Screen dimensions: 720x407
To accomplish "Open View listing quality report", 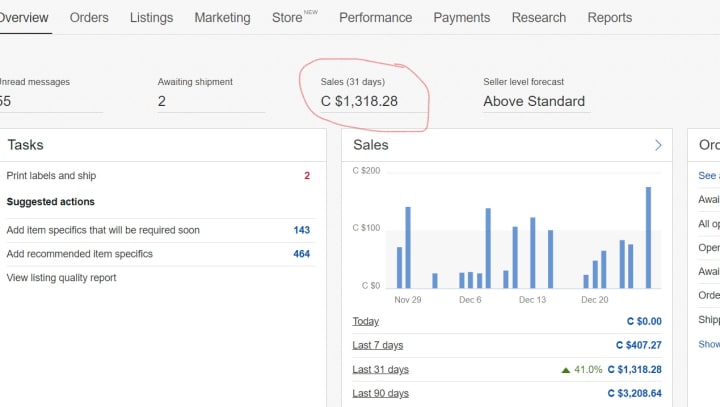I will 61,278.
